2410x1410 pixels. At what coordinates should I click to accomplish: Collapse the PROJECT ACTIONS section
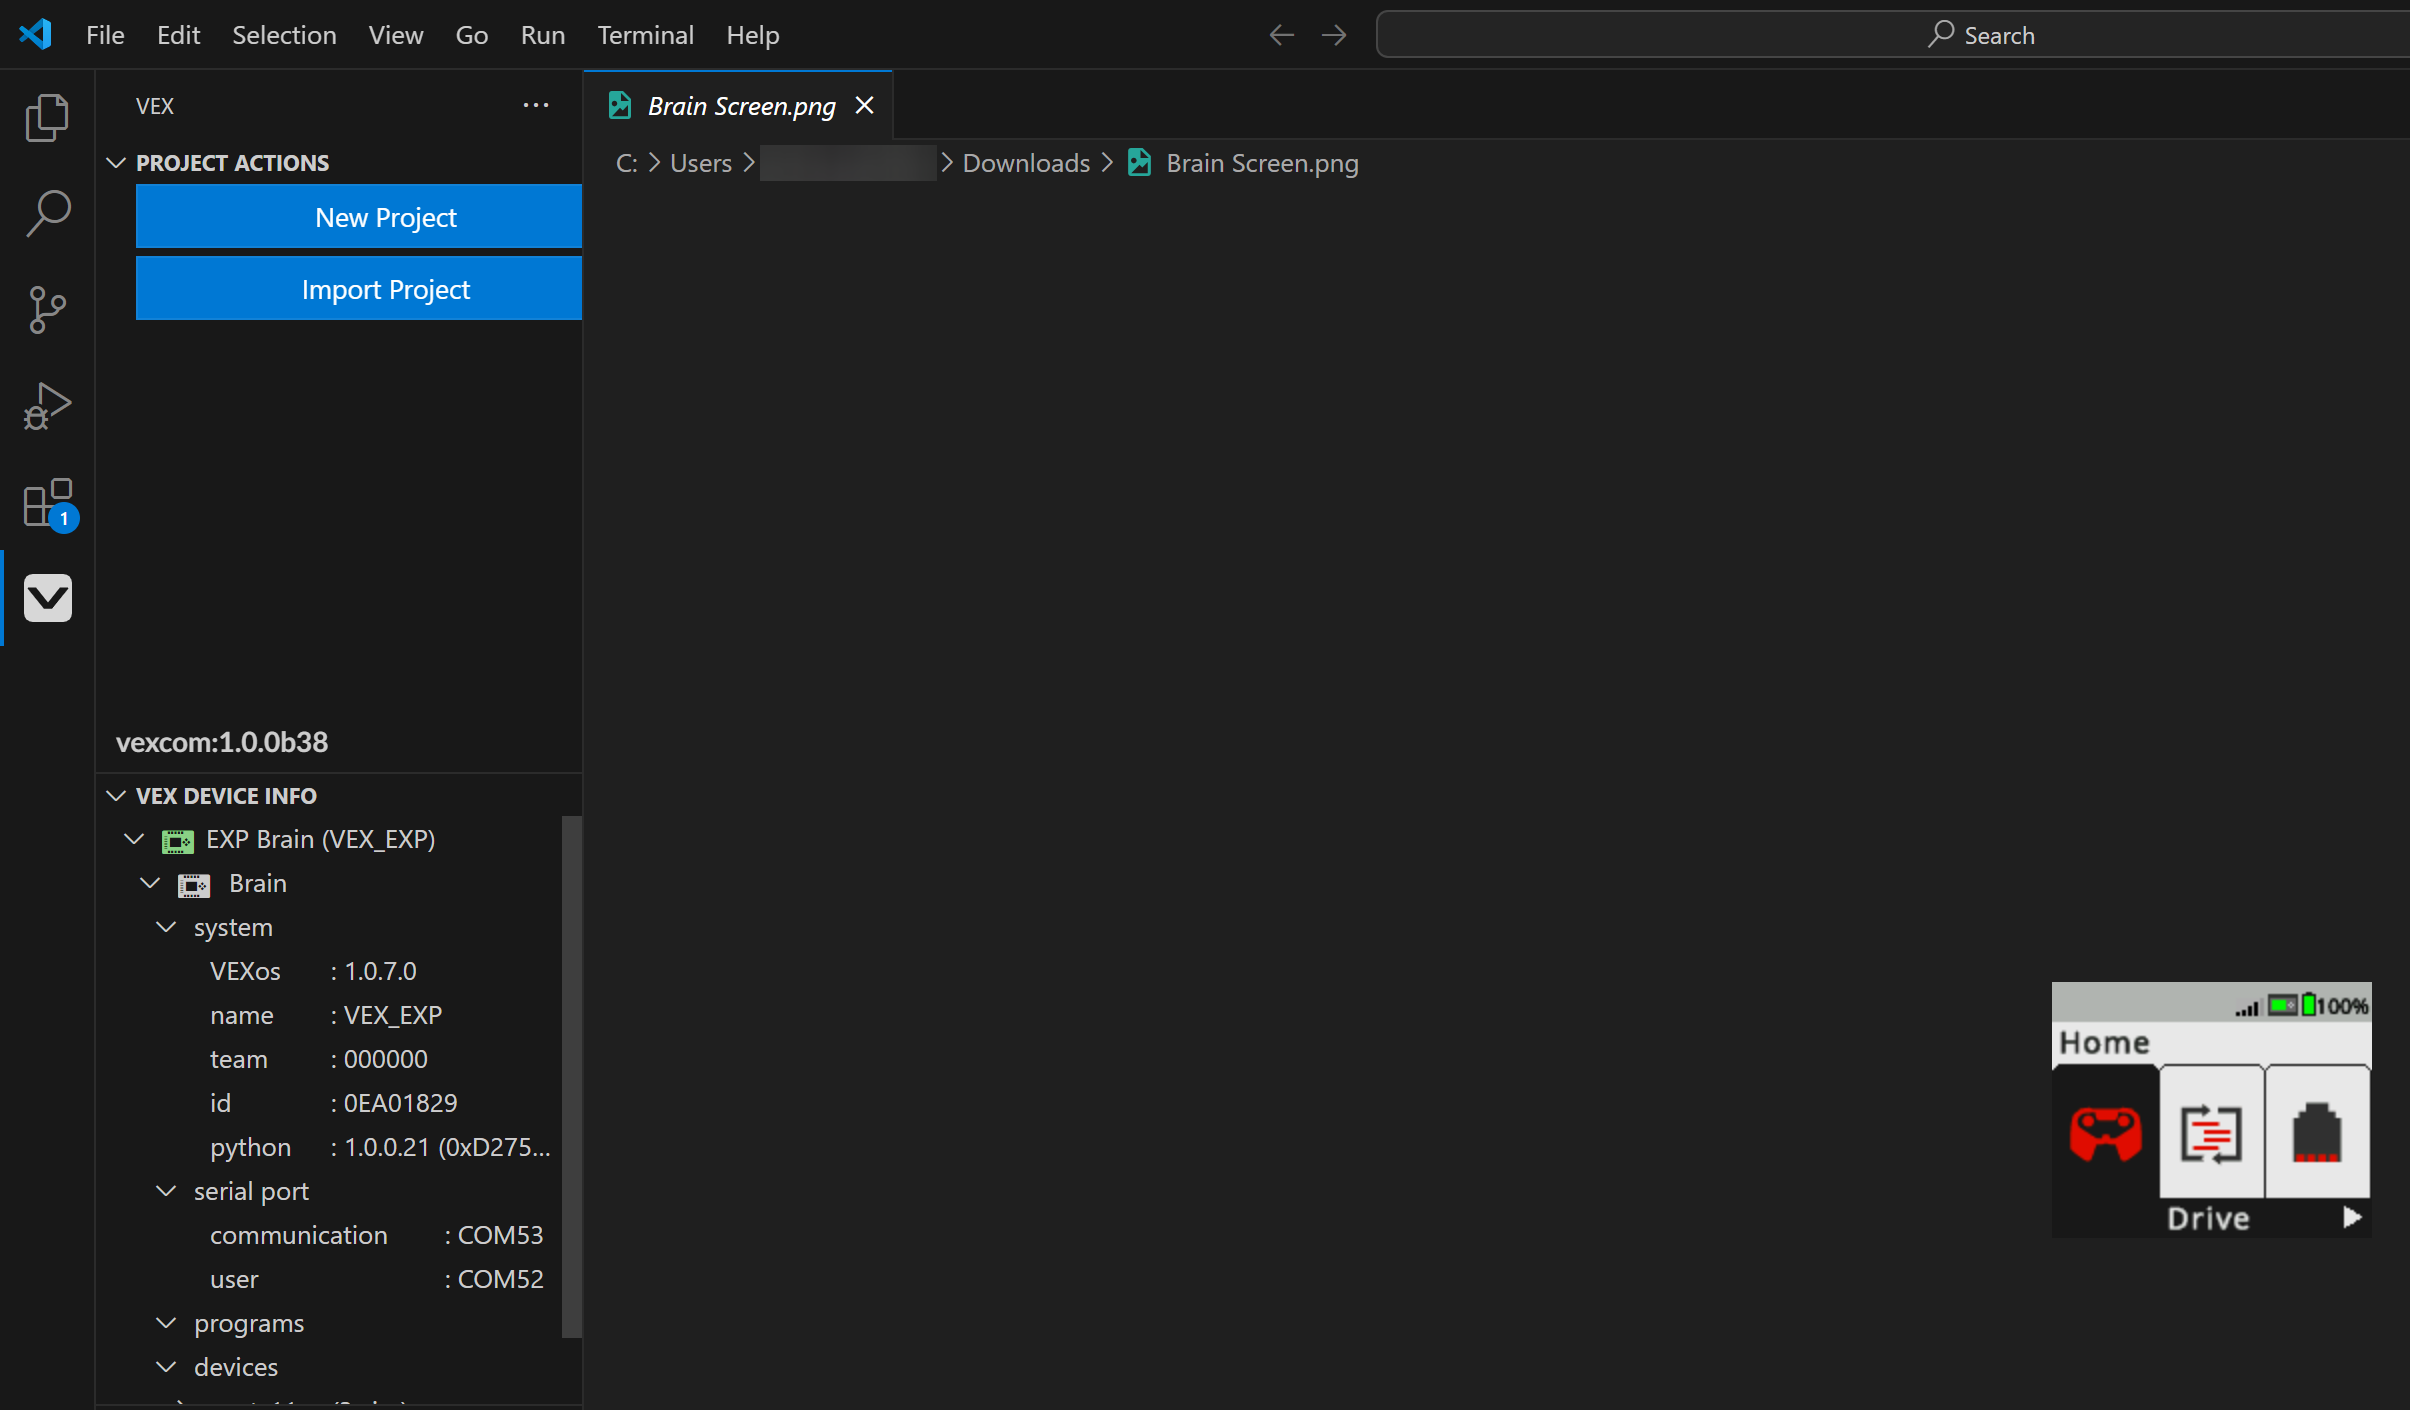coord(116,162)
